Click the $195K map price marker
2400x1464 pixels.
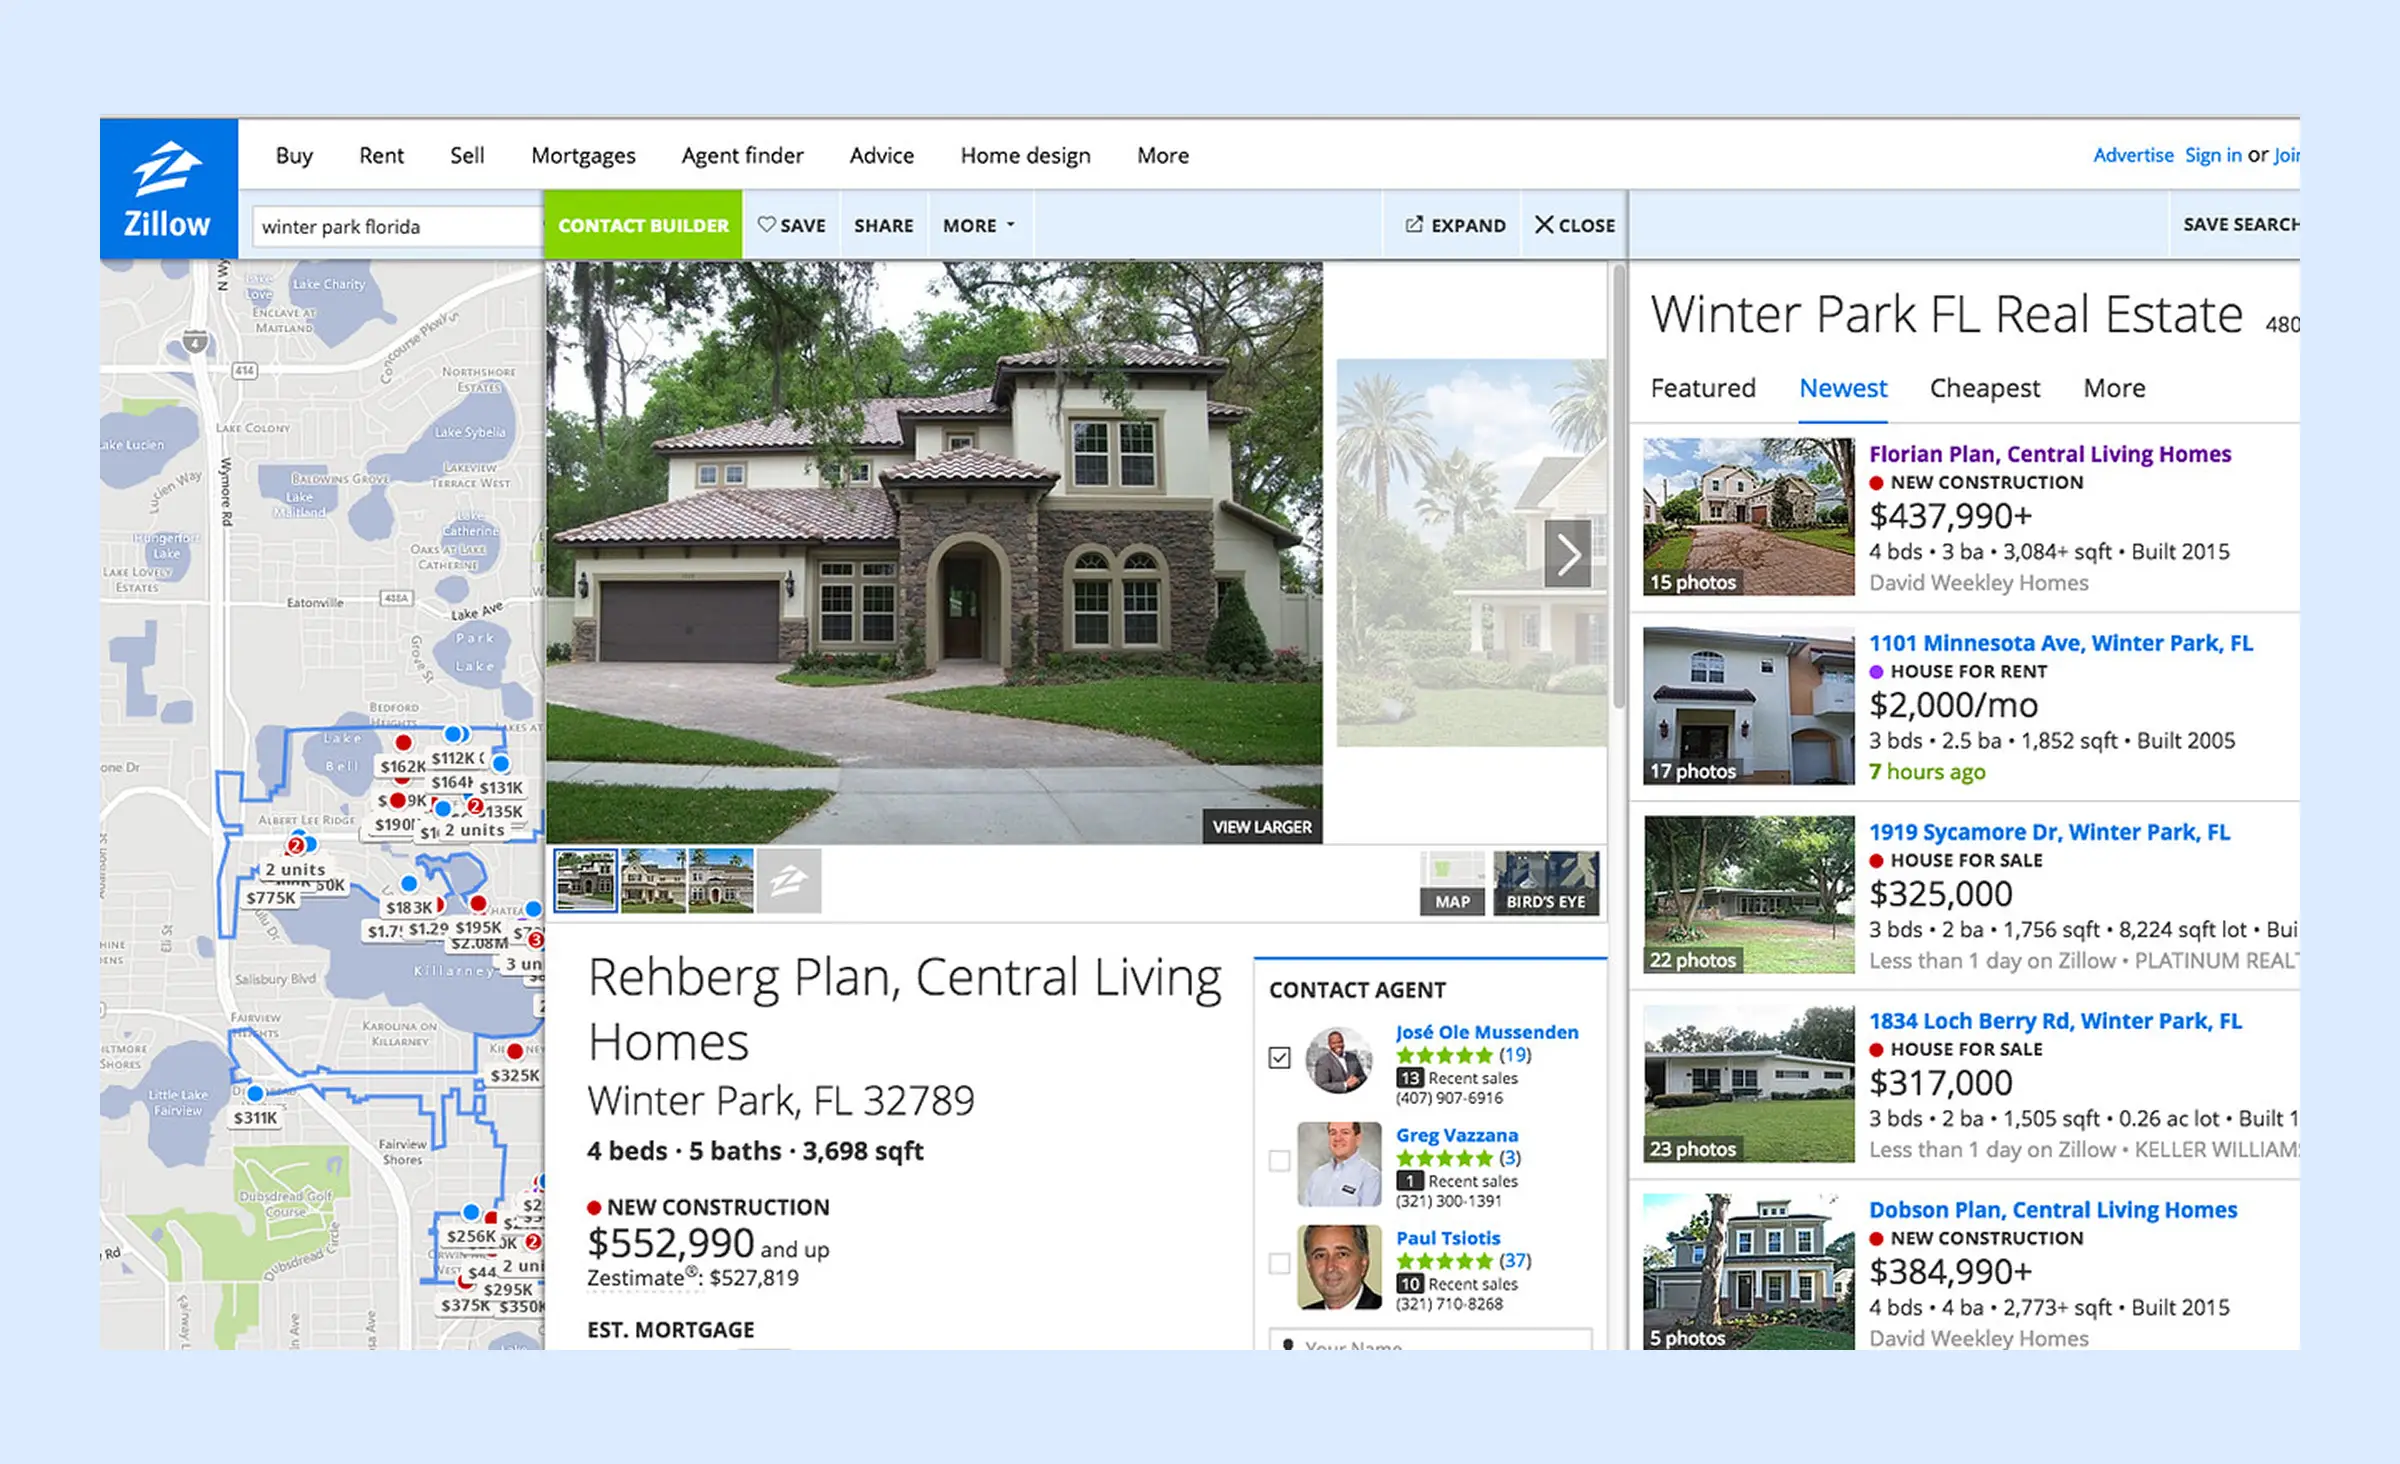point(478,928)
